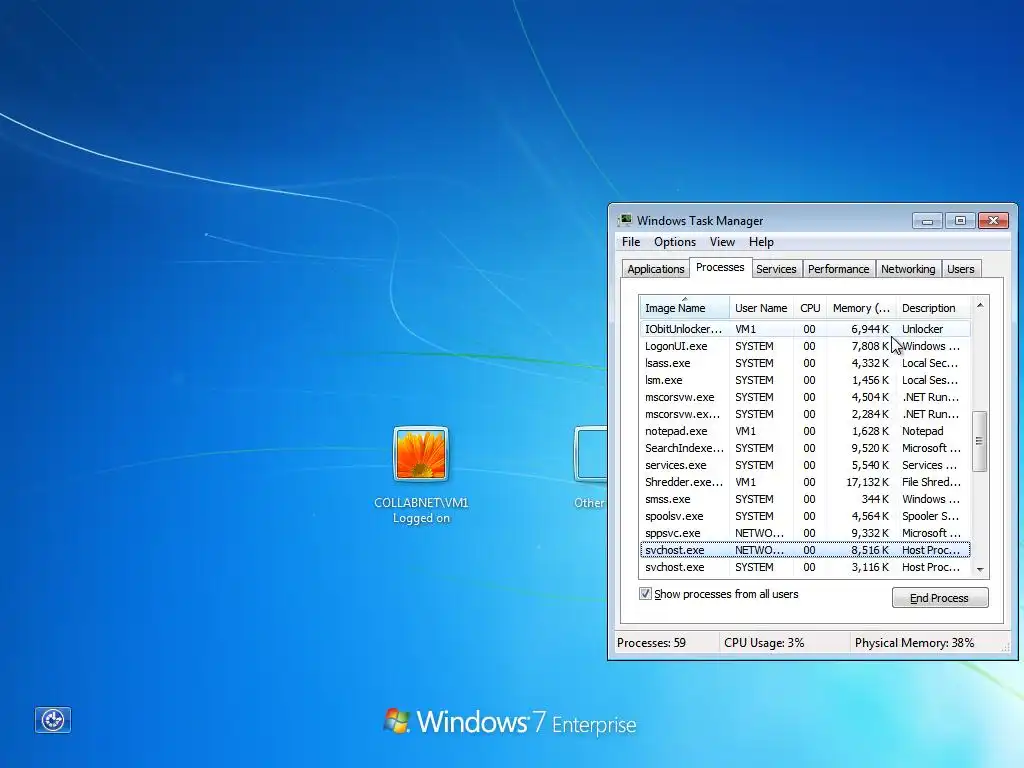Select the IObitUnlocker process row
1024x768 pixels.
pyautogui.click(x=805, y=328)
